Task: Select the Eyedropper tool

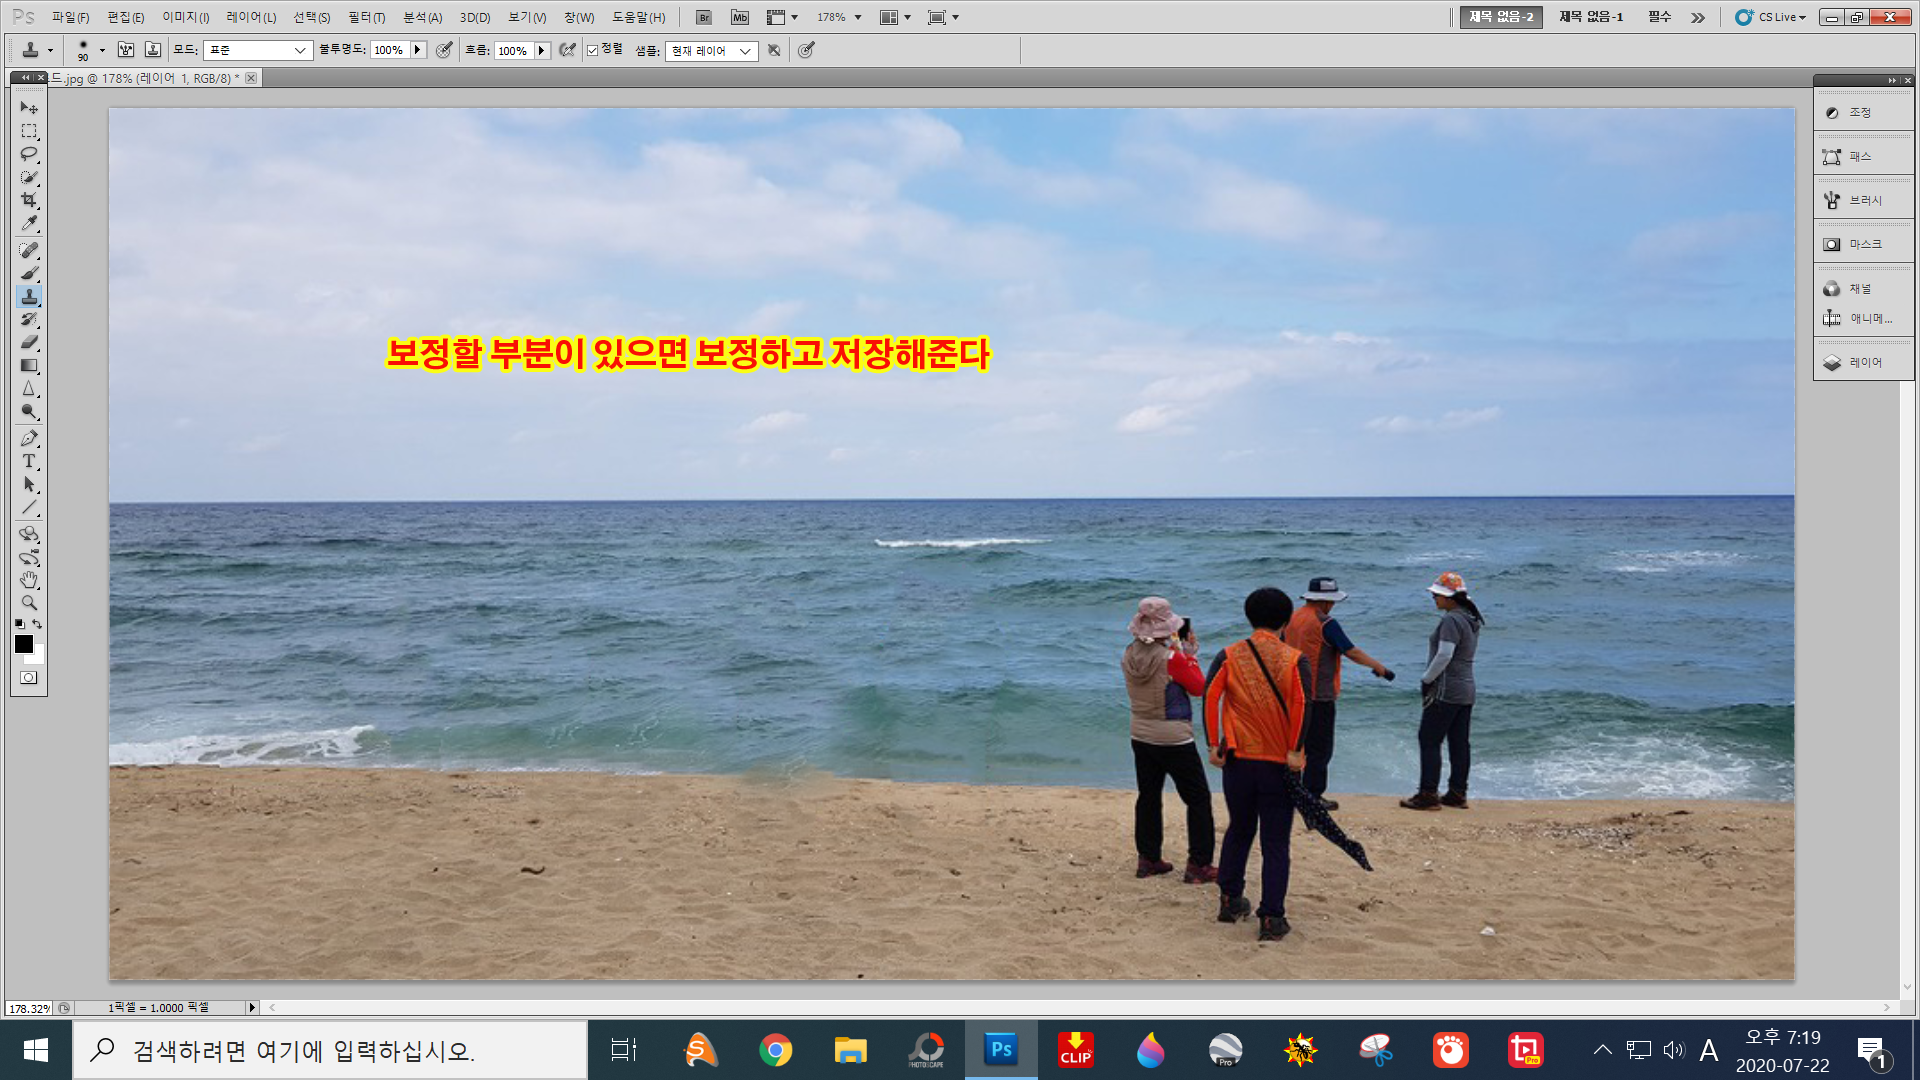Action: (29, 224)
